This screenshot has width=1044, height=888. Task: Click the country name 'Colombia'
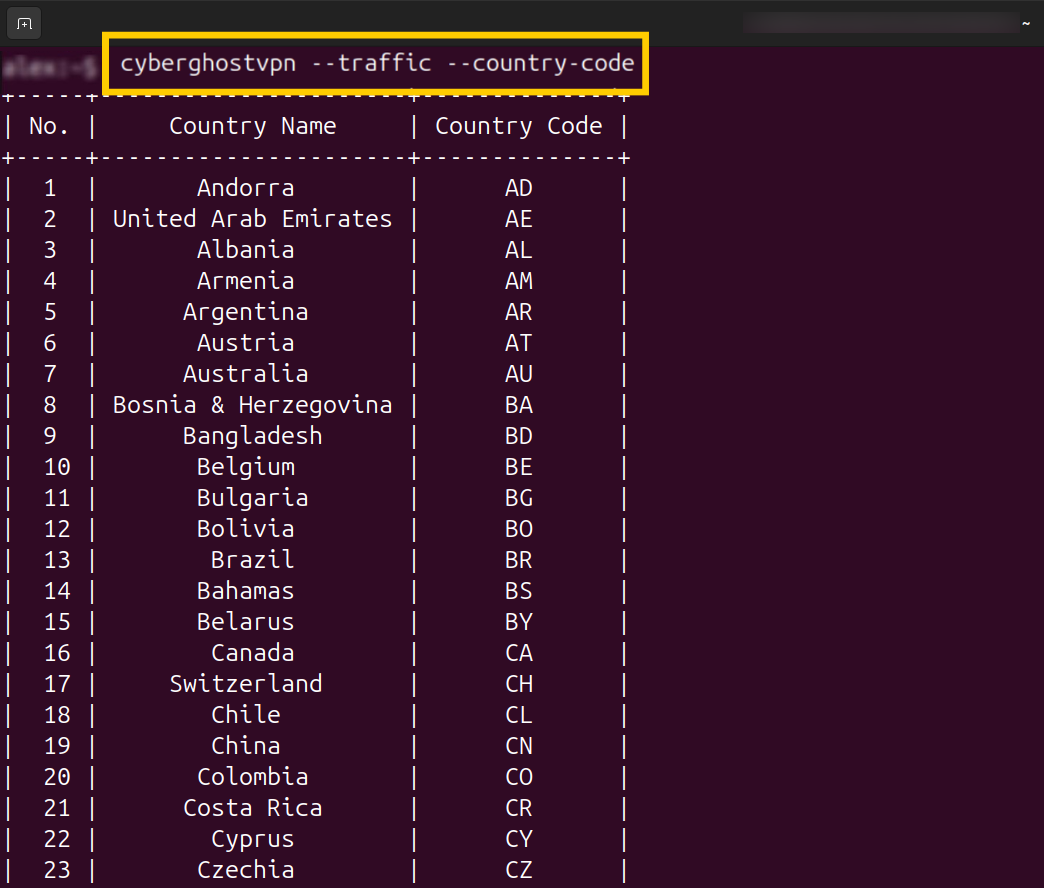252,777
